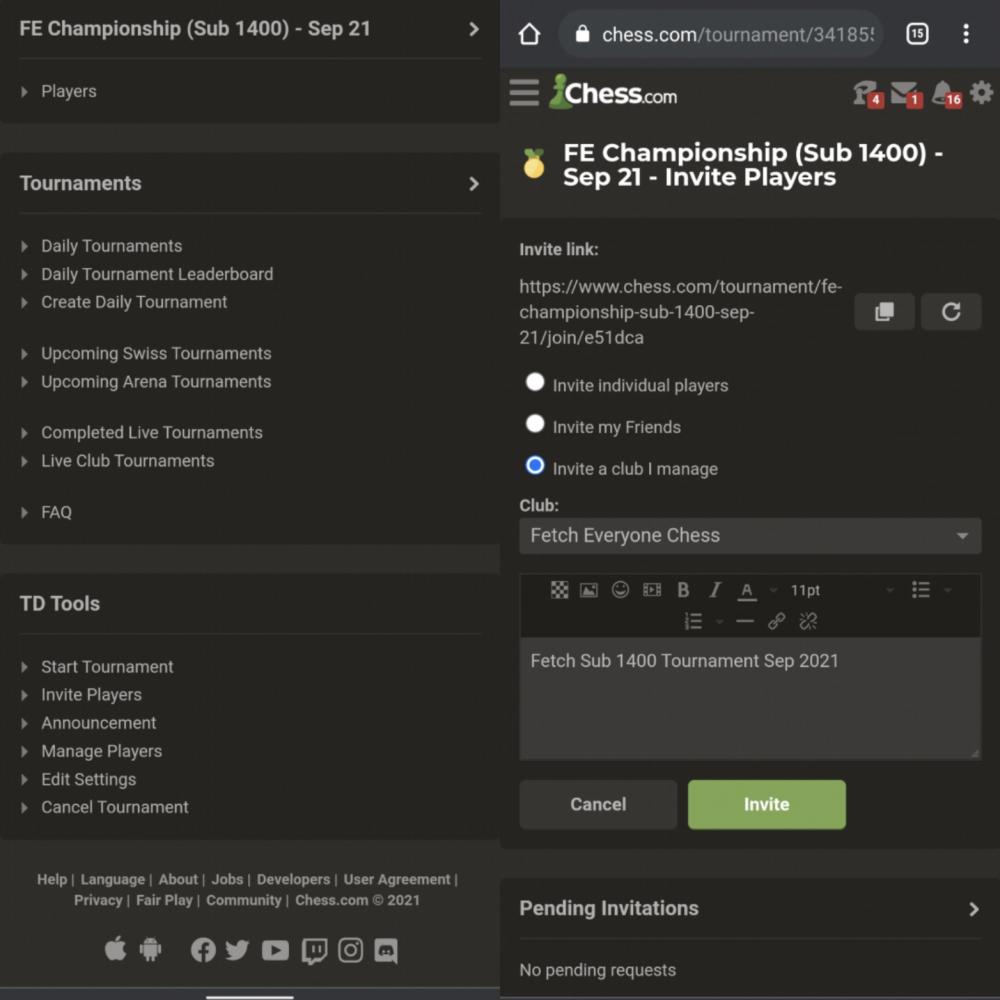Click the Invite button
1000x1000 pixels.
click(767, 804)
